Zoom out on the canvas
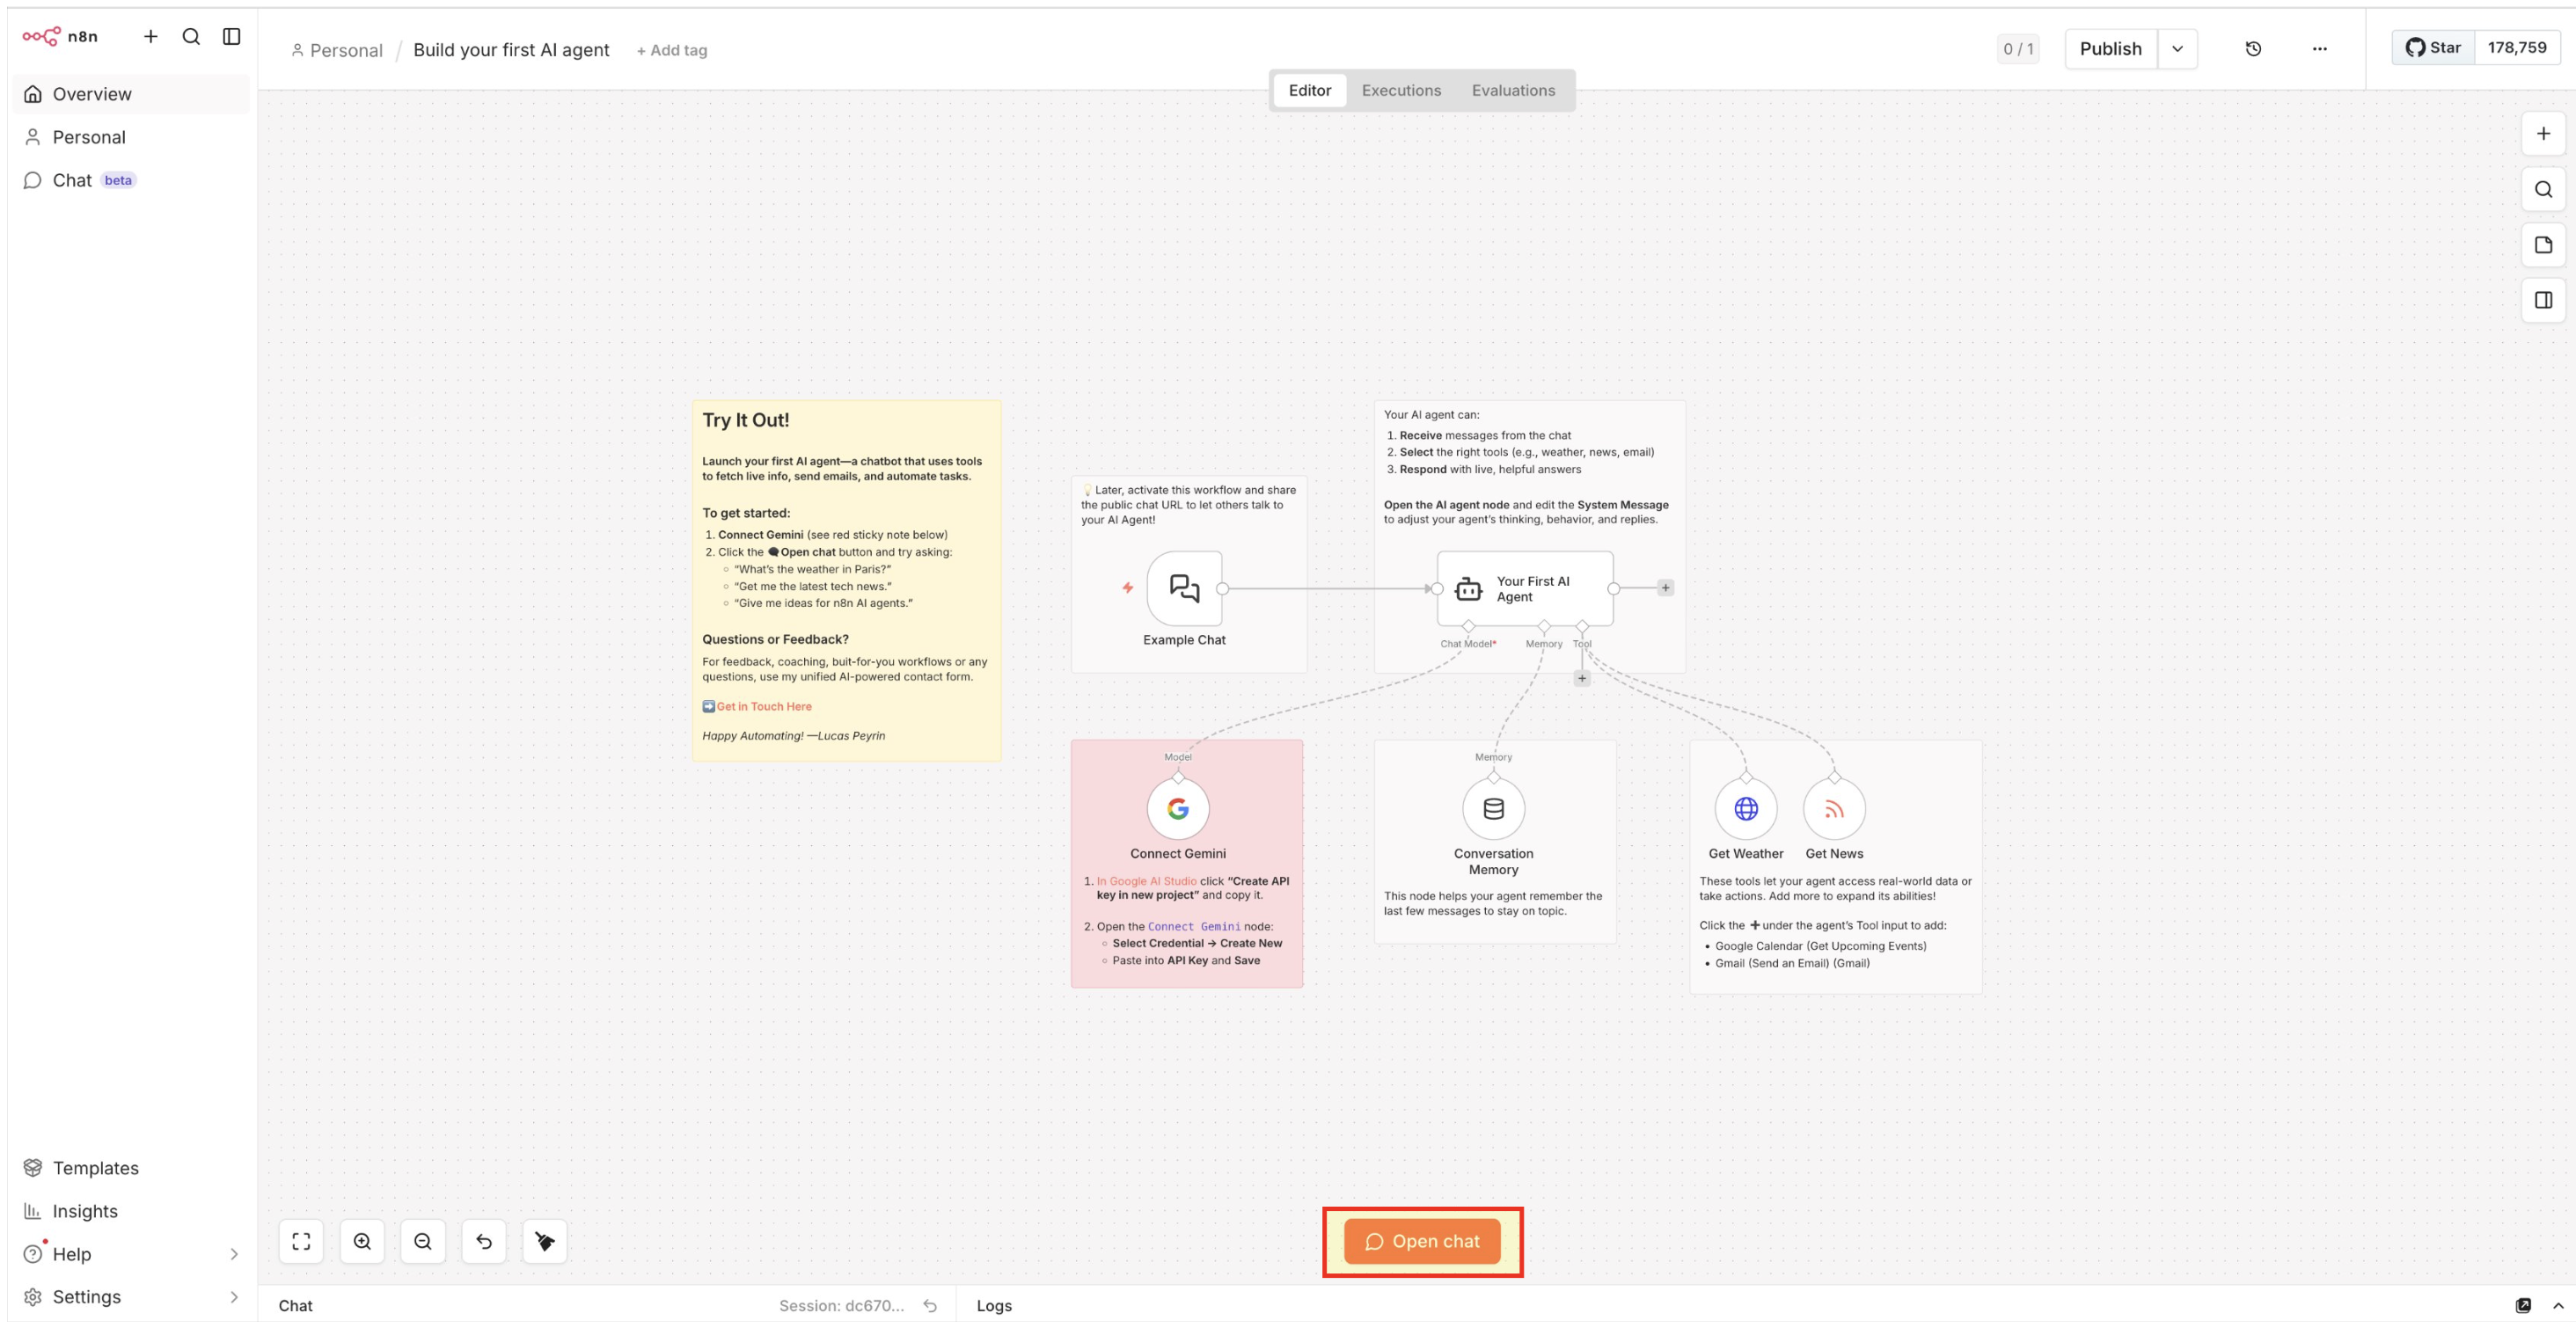This screenshot has height=1328, width=2576. coord(423,1242)
